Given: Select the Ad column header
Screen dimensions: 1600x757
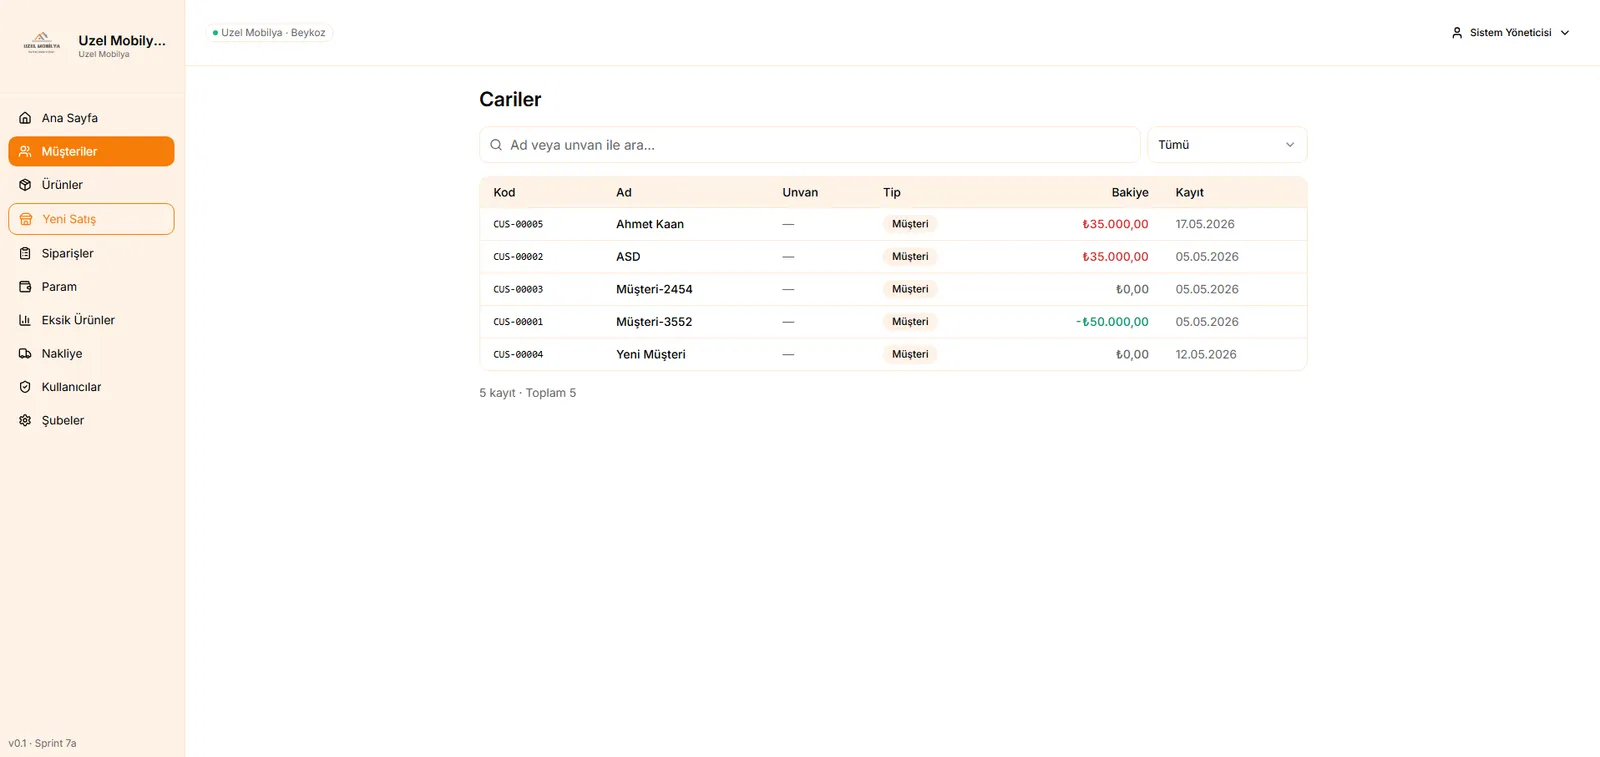Looking at the screenshot, I should coord(624,192).
